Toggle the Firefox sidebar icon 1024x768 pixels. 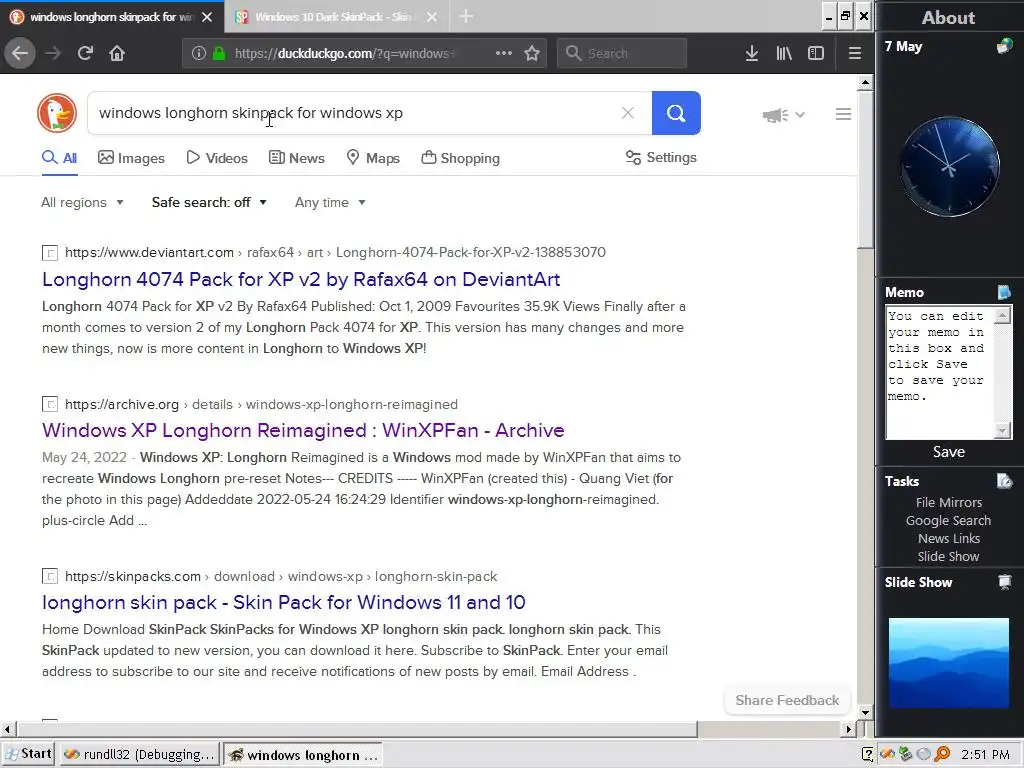(816, 53)
